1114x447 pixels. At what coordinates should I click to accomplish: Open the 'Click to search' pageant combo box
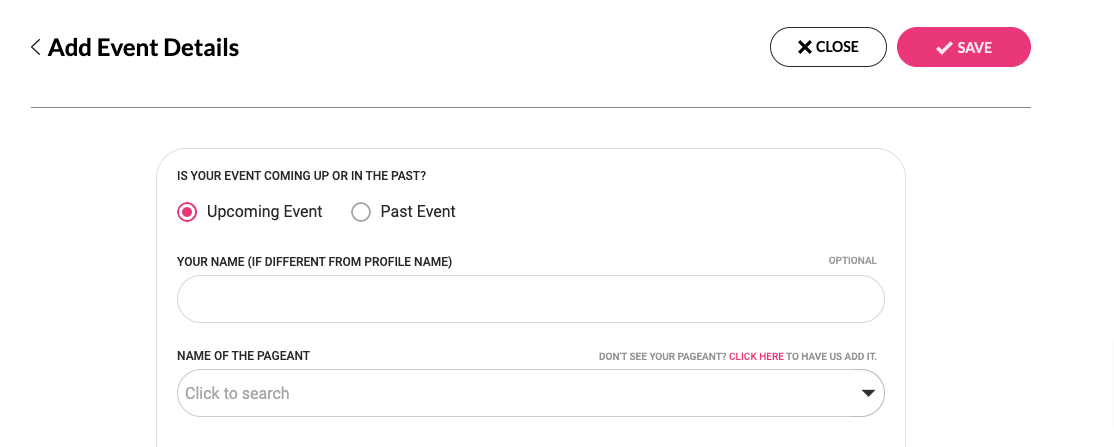point(500,393)
